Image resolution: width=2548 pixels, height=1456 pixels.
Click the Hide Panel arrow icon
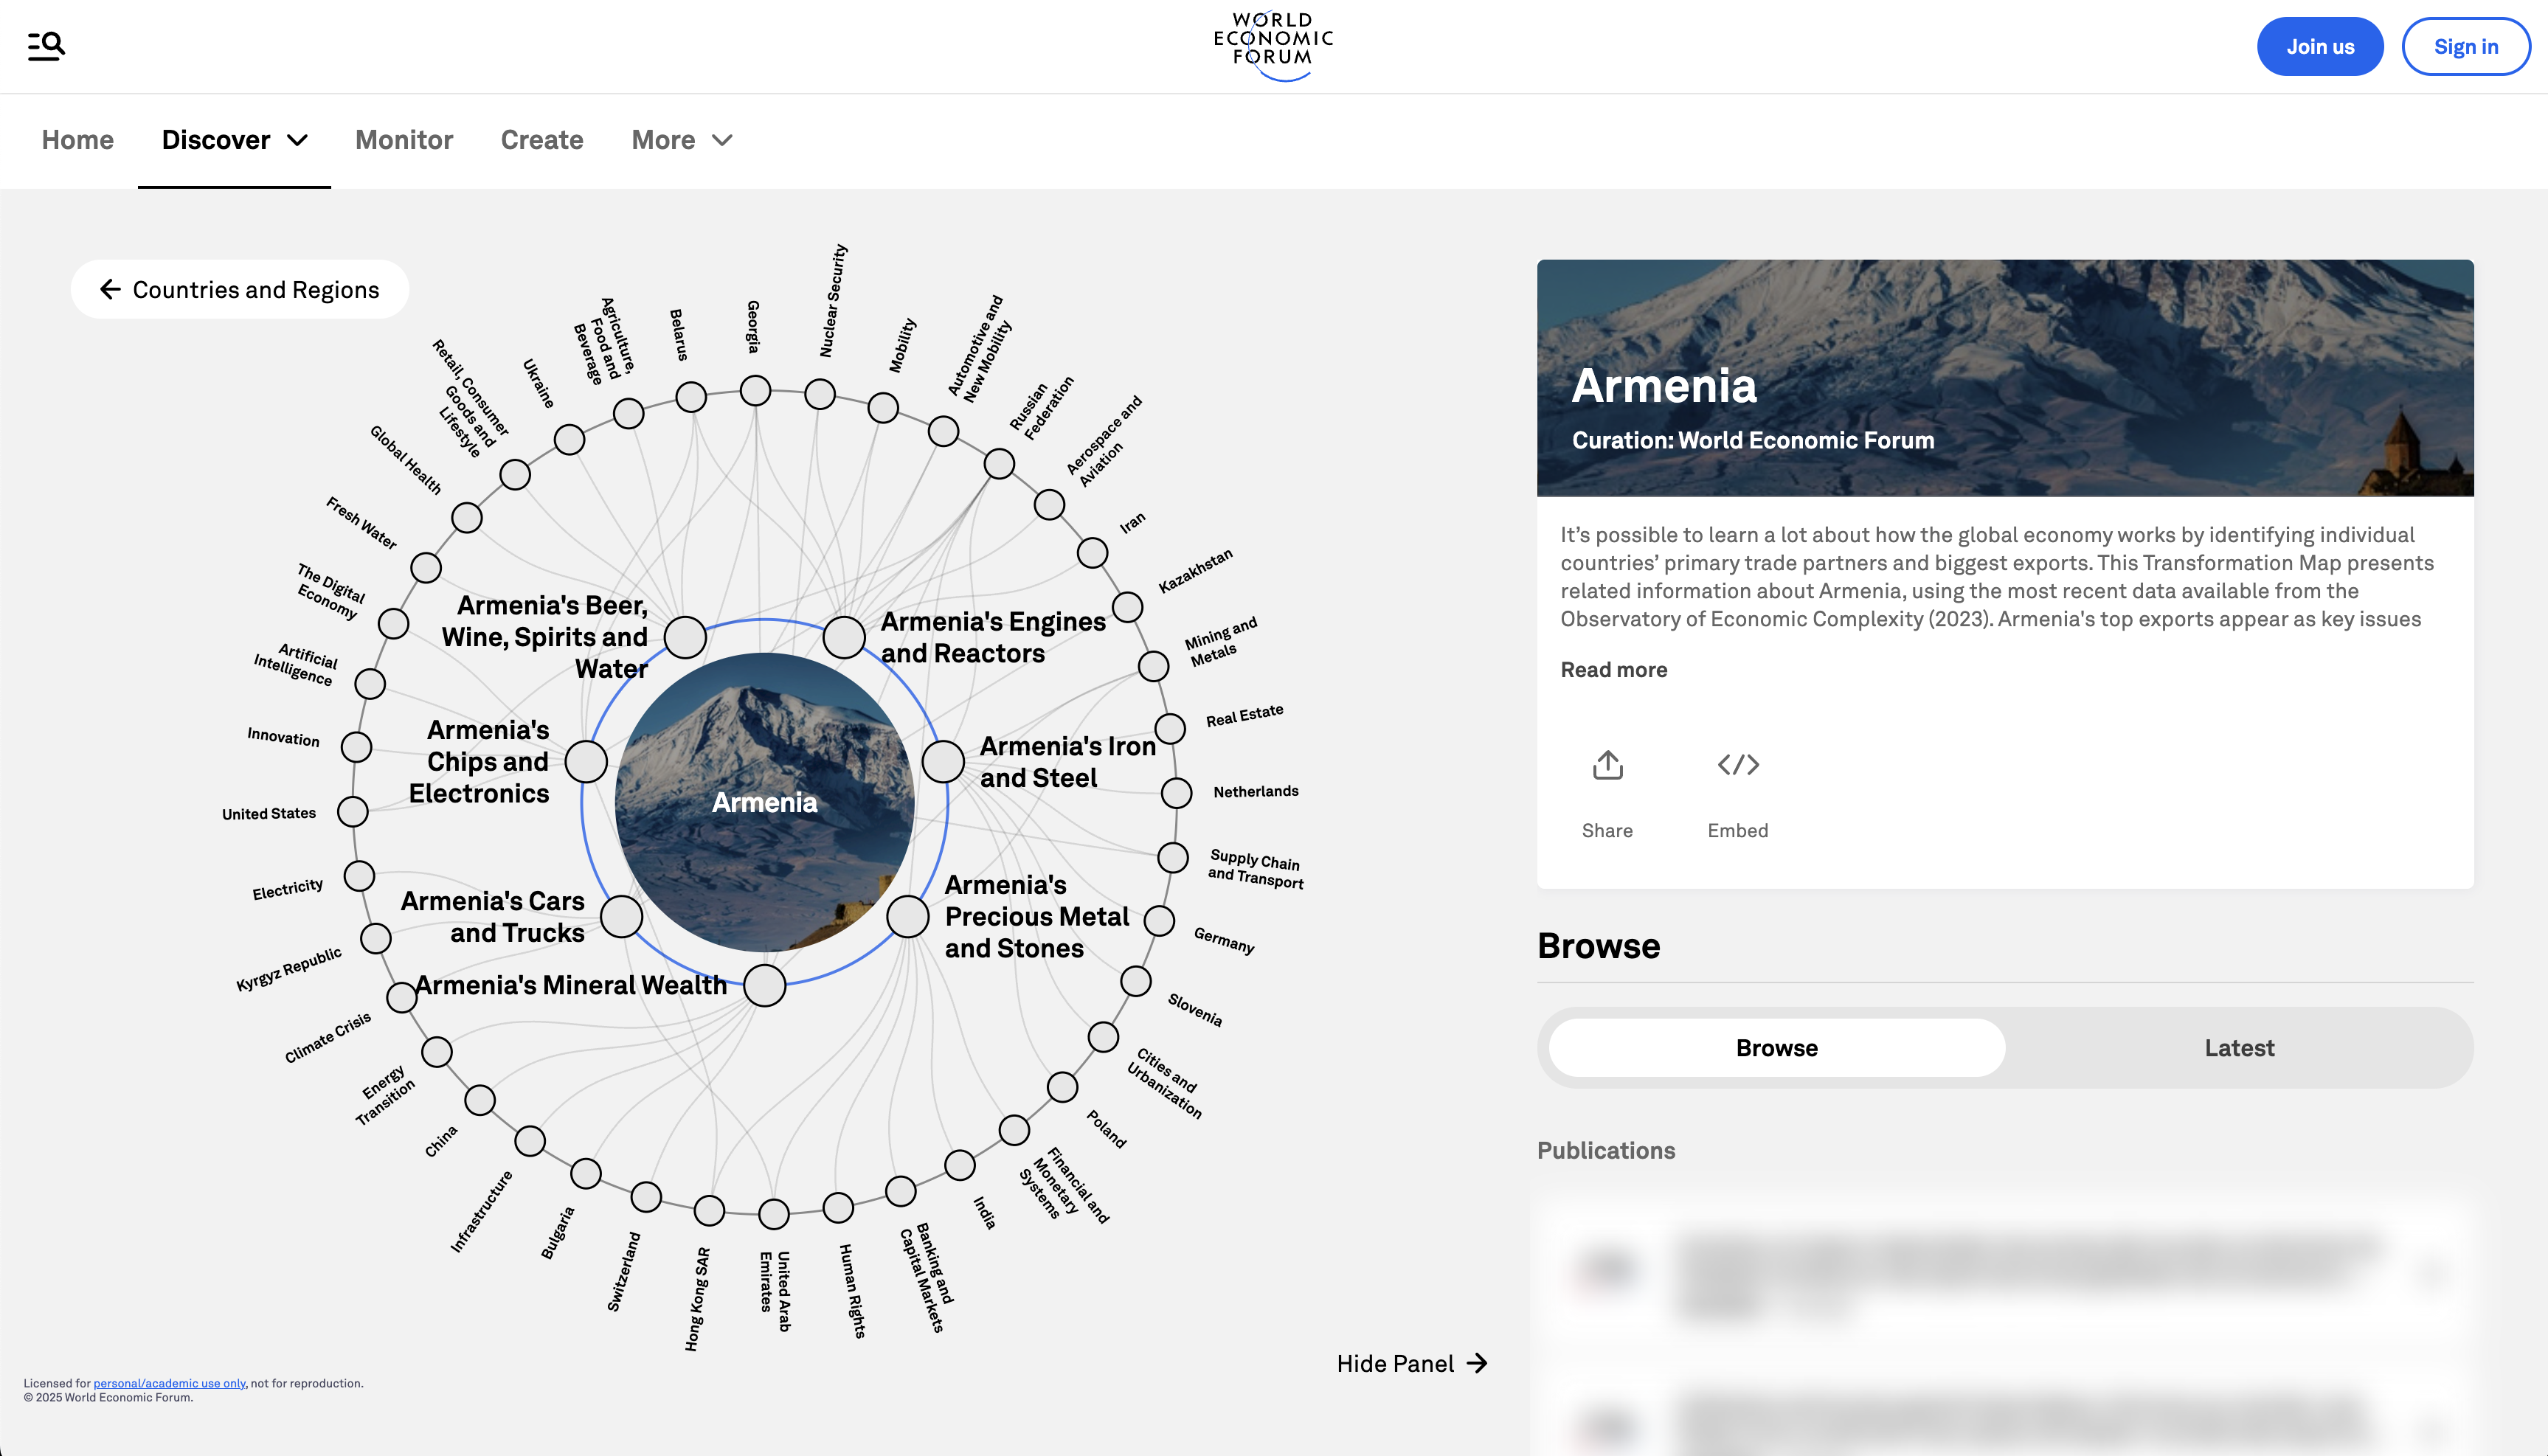point(1477,1364)
